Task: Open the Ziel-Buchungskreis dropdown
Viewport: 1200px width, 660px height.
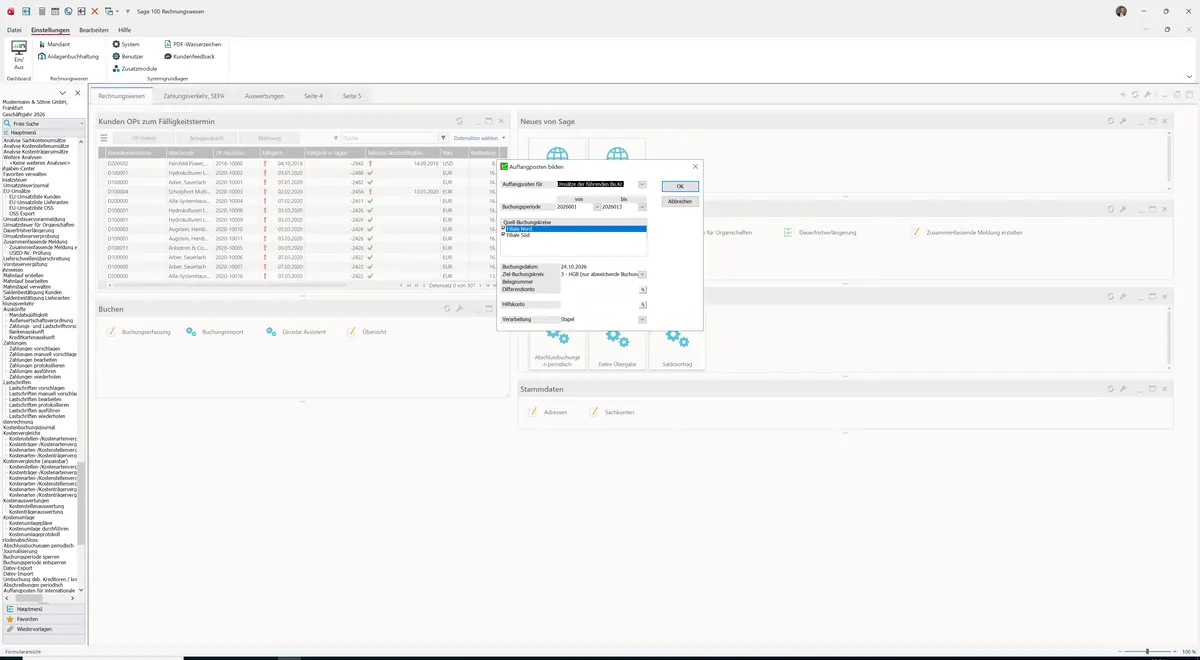Action: click(x=642, y=274)
